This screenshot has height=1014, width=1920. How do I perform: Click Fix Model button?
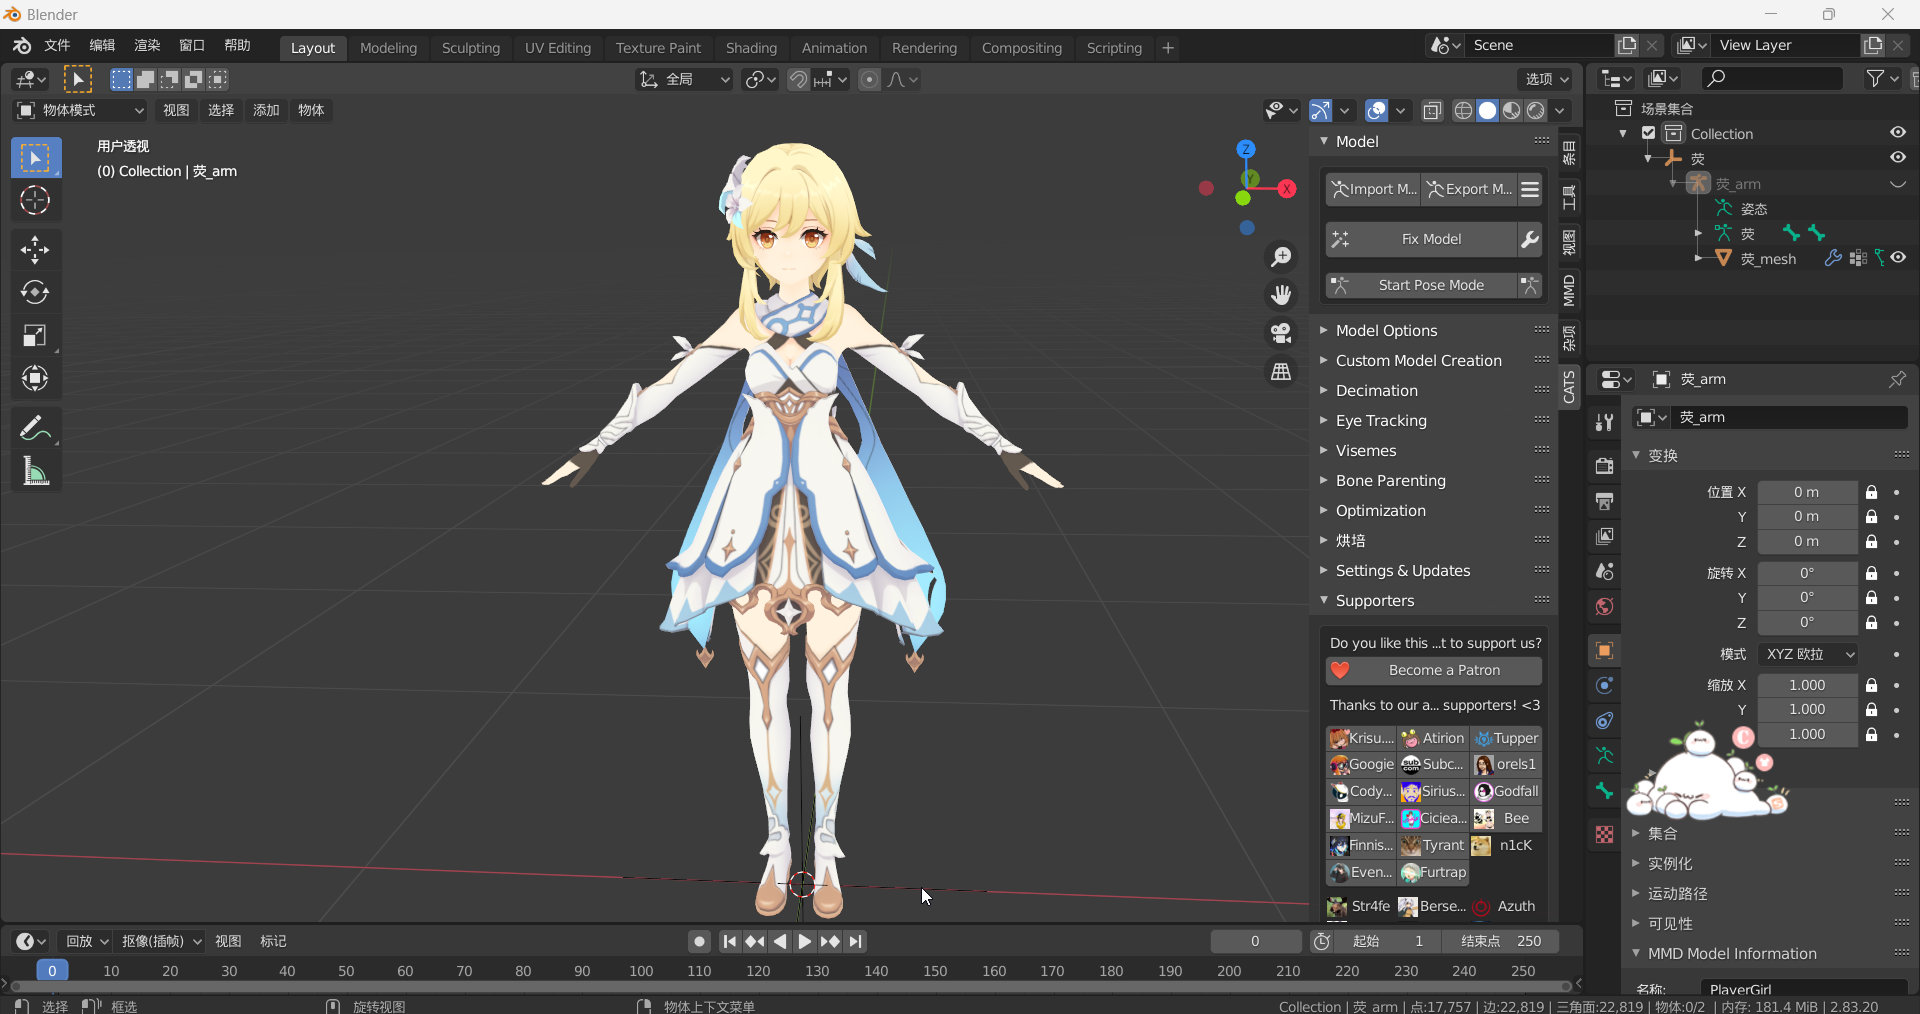[x=1421, y=239]
